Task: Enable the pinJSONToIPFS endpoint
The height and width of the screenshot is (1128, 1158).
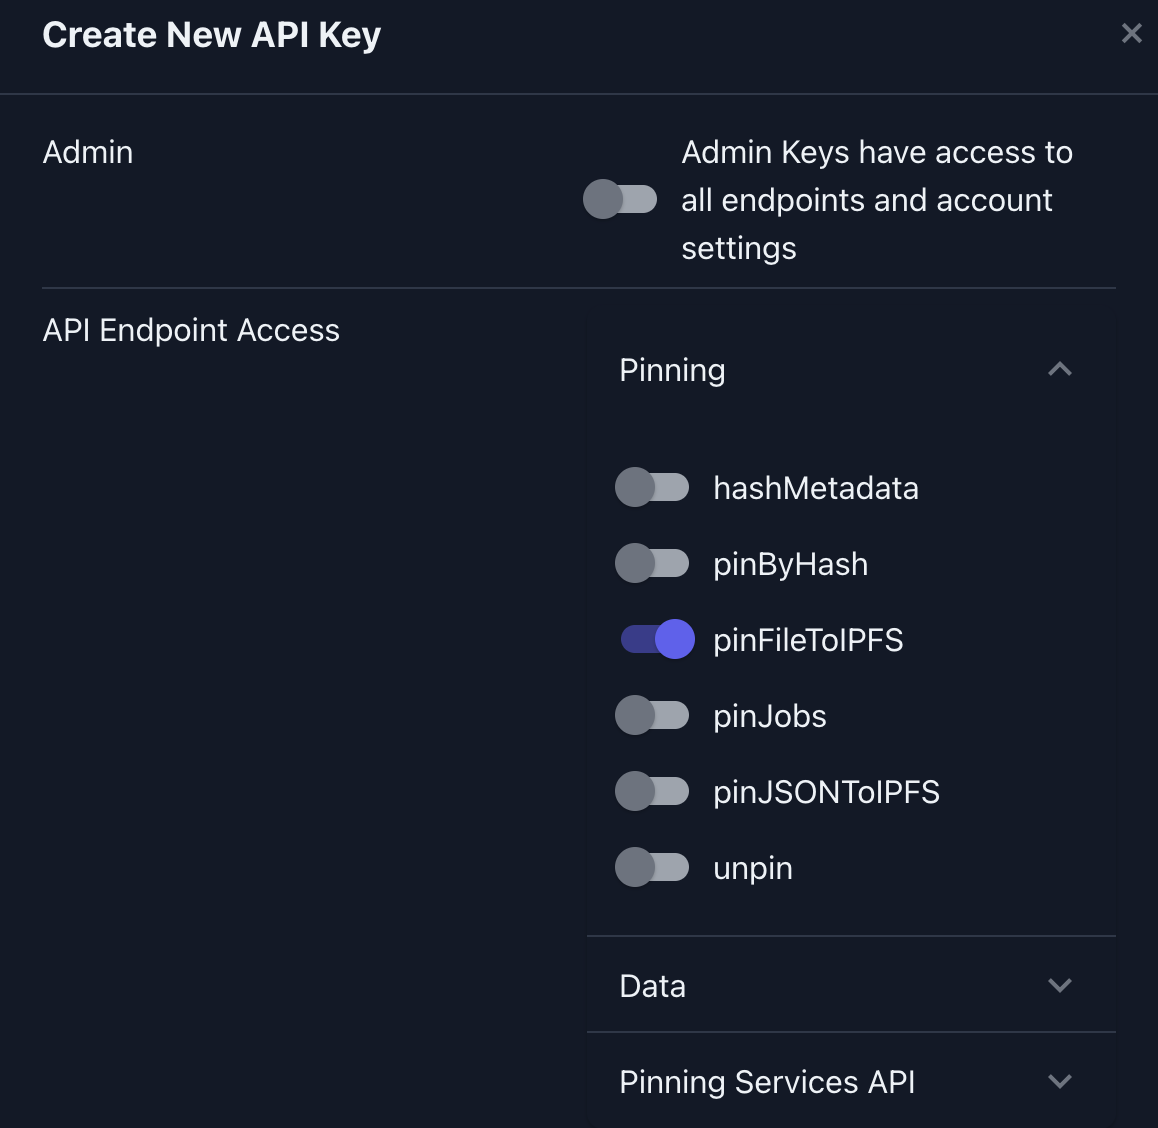Action: click(652, 791)
